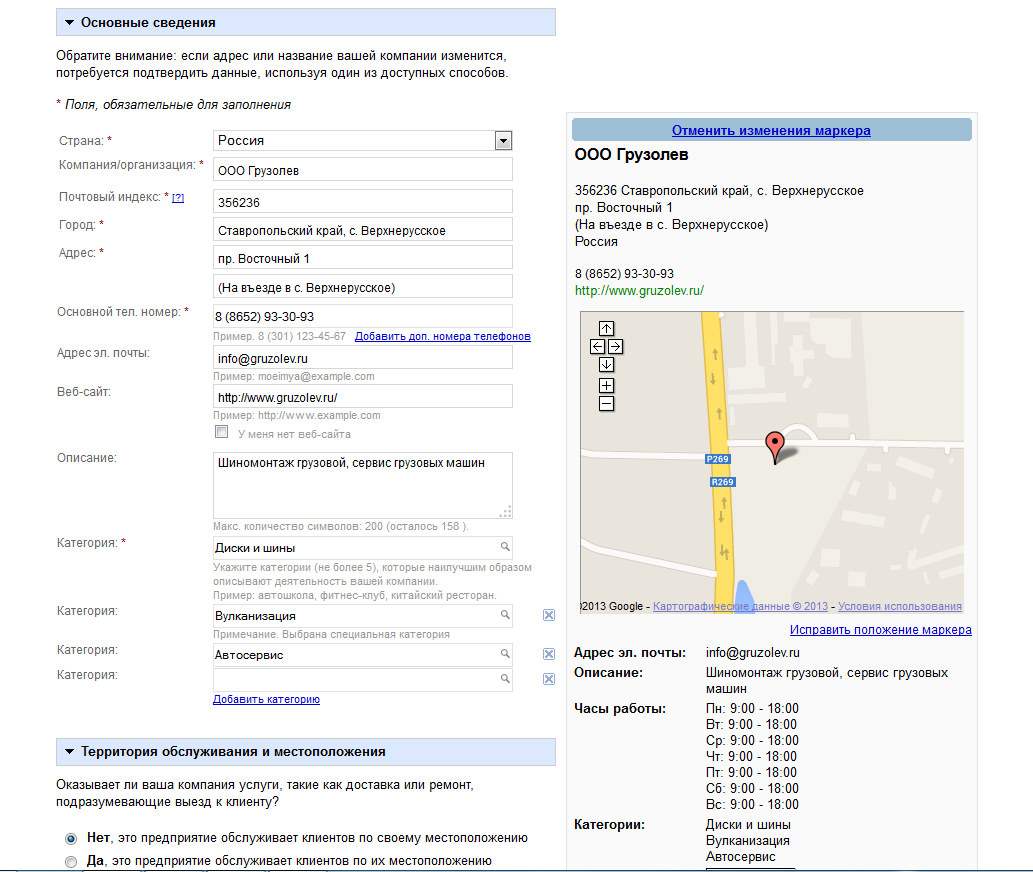This screenshot has width=1033, height=872.
Task: Focus second address line field
Action: click(x=363, y=286)
